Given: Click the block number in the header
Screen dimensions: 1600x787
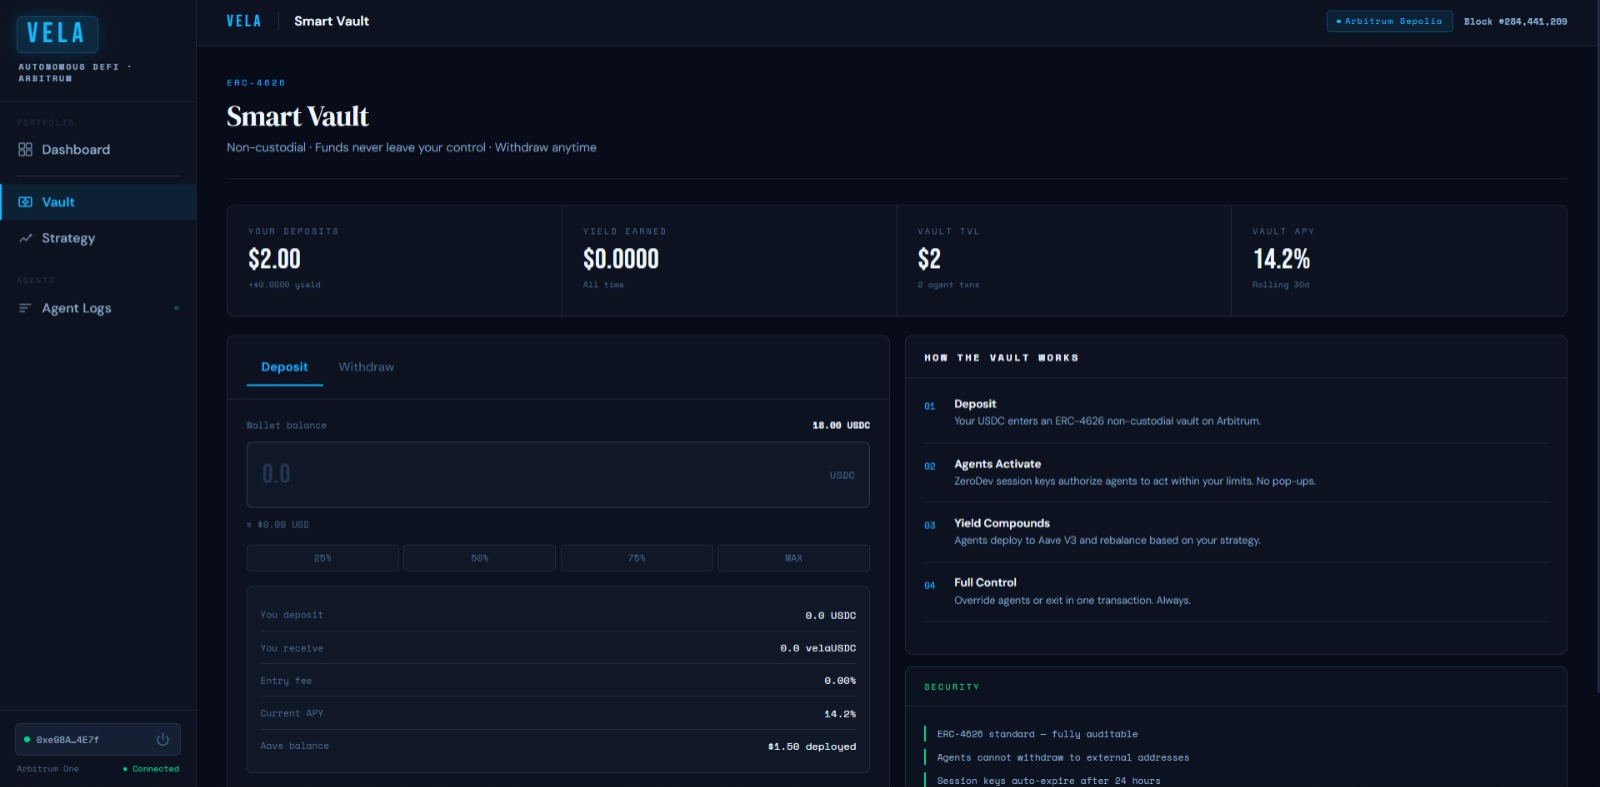Looking at the screenshot, I should coord(1516,21).
